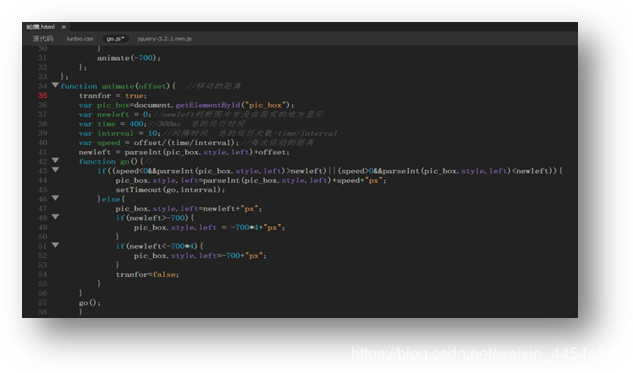Click 'var interval = 10;' on line 39
Viewport: 633px width, 373px height.
119,133
